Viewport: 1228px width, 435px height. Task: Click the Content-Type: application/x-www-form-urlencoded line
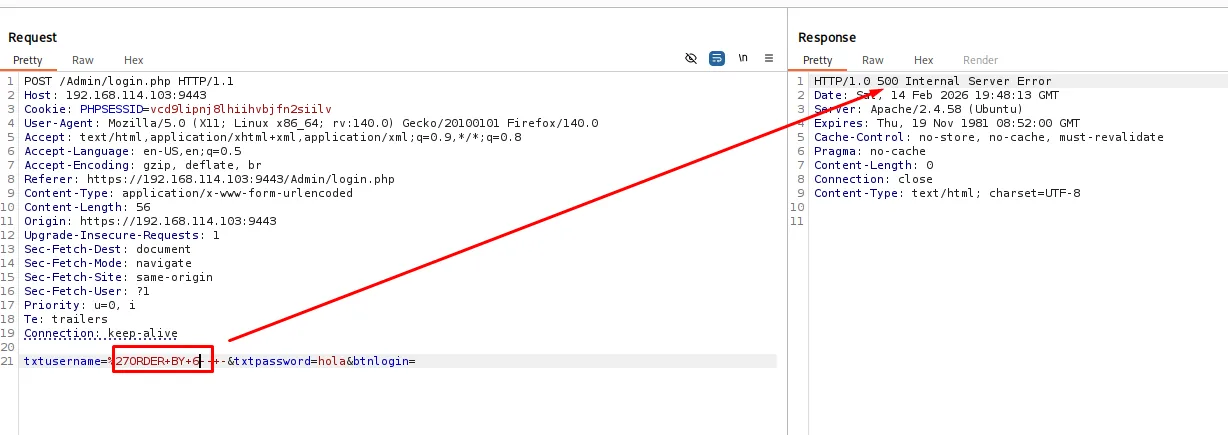click(x=188, y=193)
